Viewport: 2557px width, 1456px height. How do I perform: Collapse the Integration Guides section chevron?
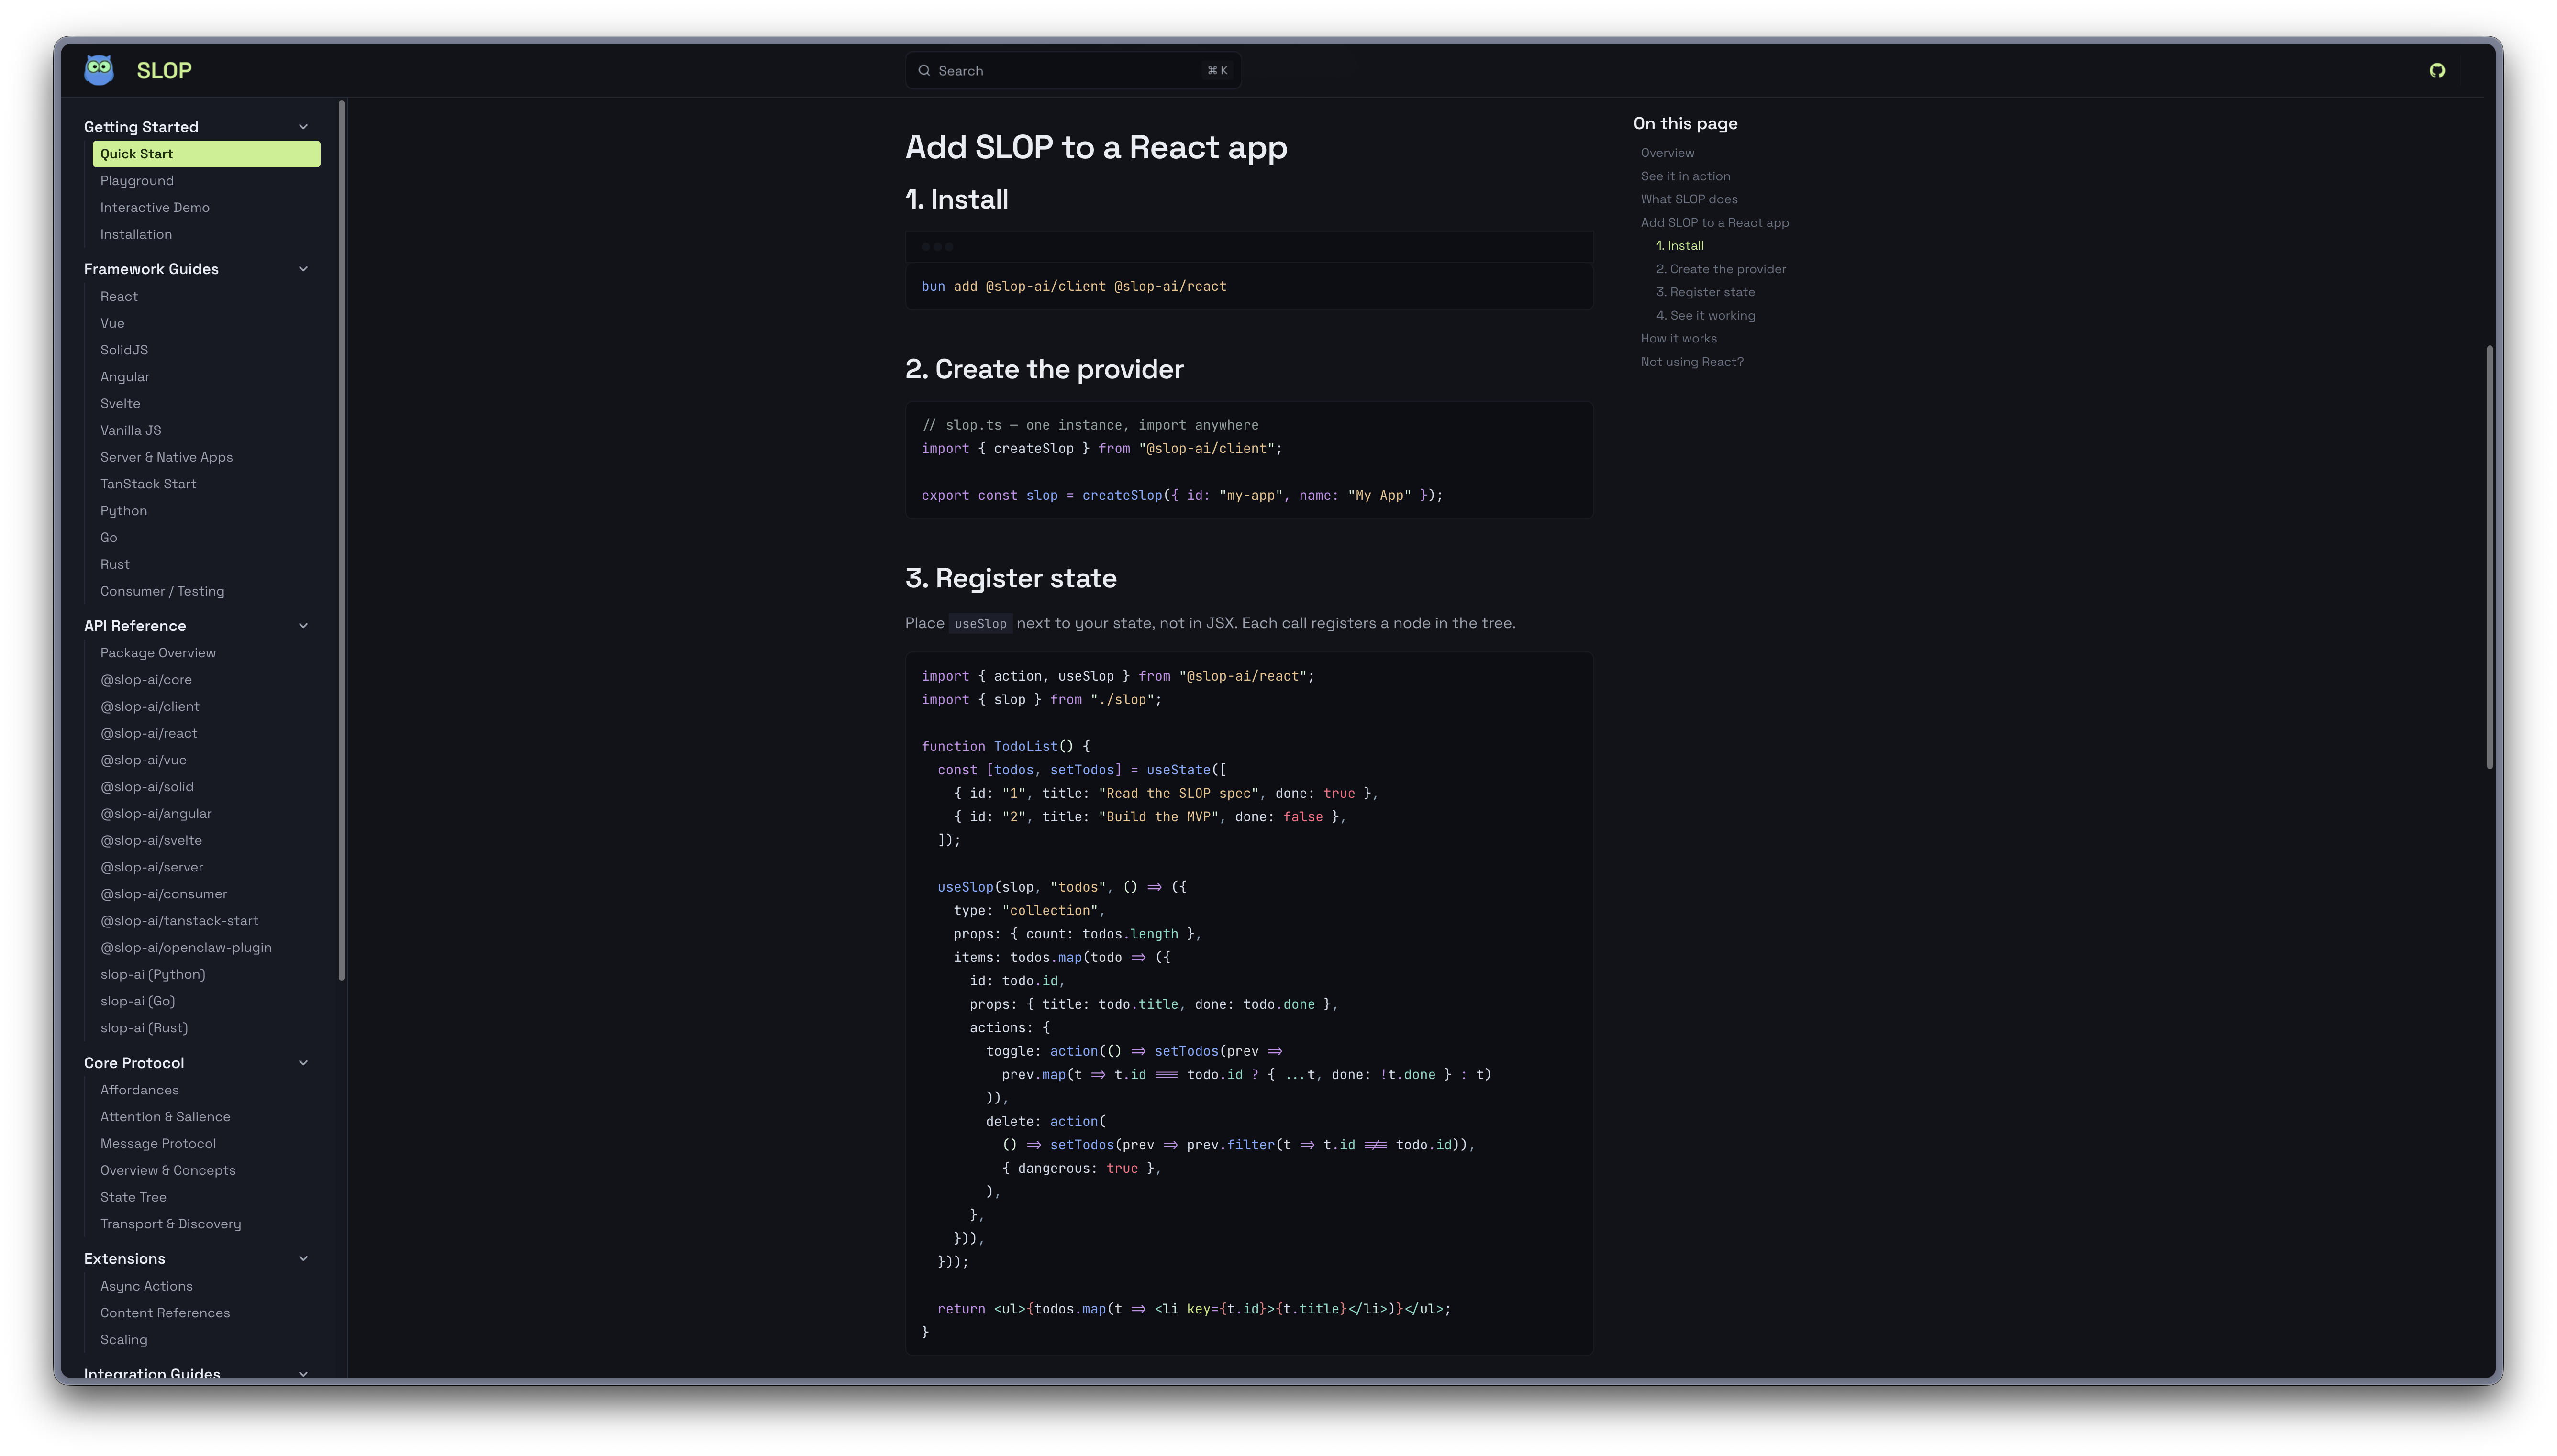click(x=303, y=1374)
